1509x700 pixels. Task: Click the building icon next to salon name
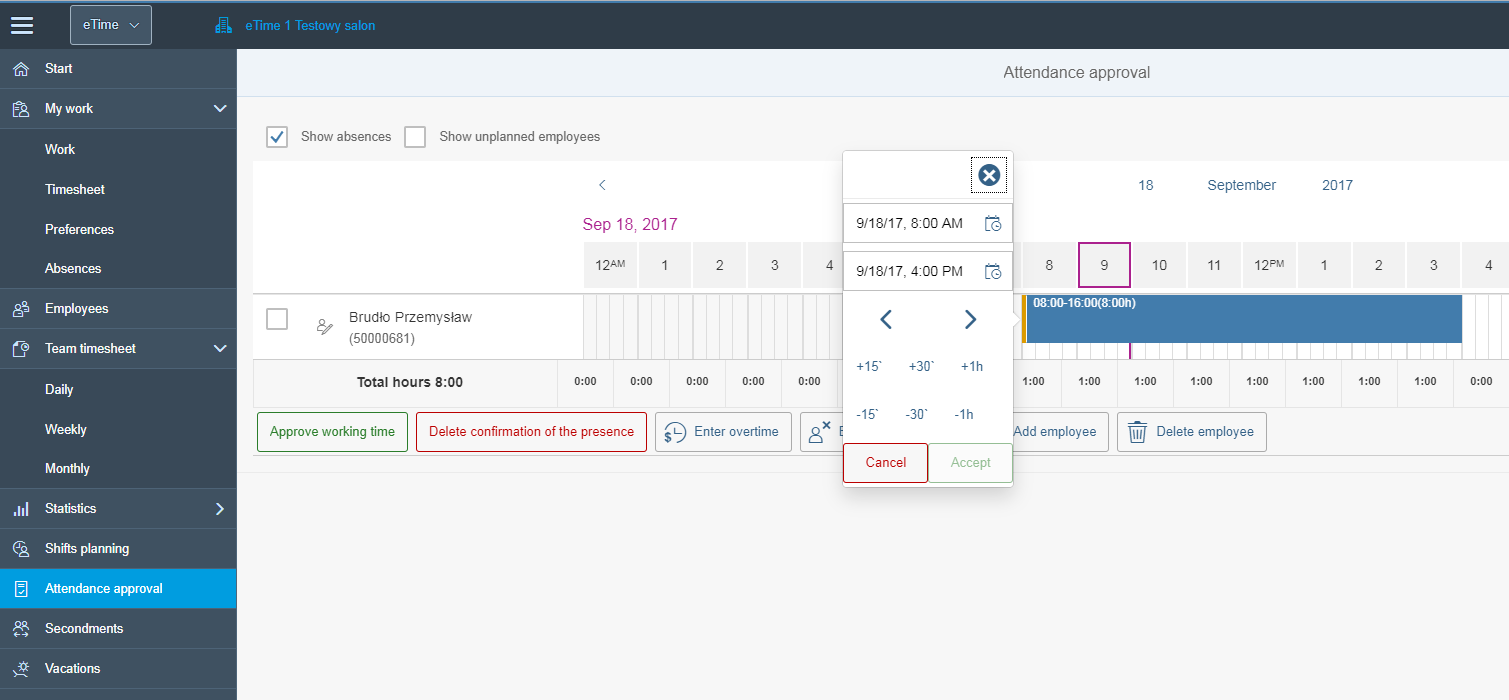pos(223,25)
